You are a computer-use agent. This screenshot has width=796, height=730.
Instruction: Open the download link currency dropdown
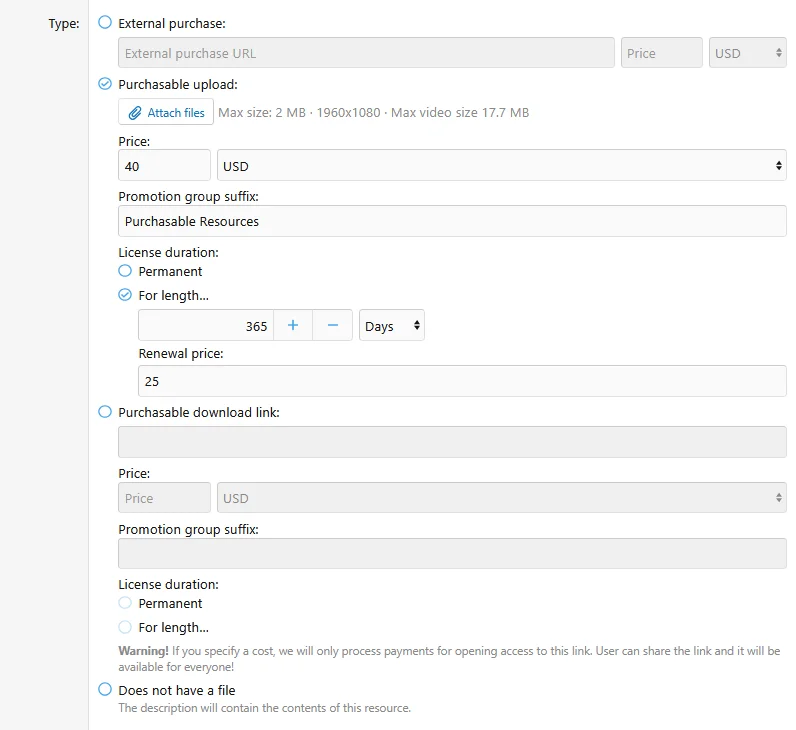pyautogui.click(x=501, y=498)
